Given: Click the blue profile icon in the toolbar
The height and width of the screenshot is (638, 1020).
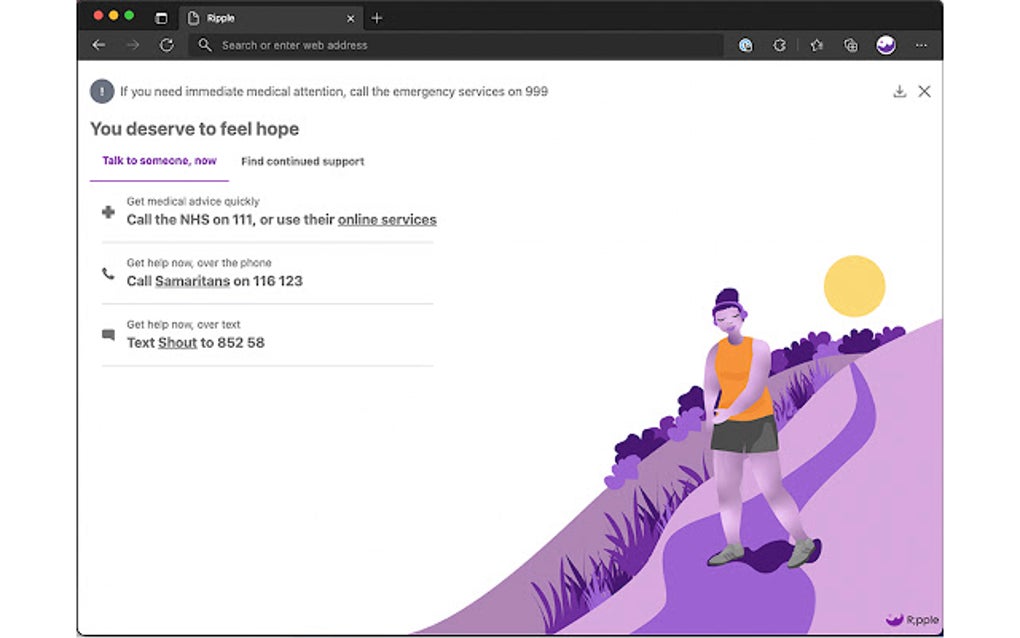Looking at the screenshot, I should [745, 45].
